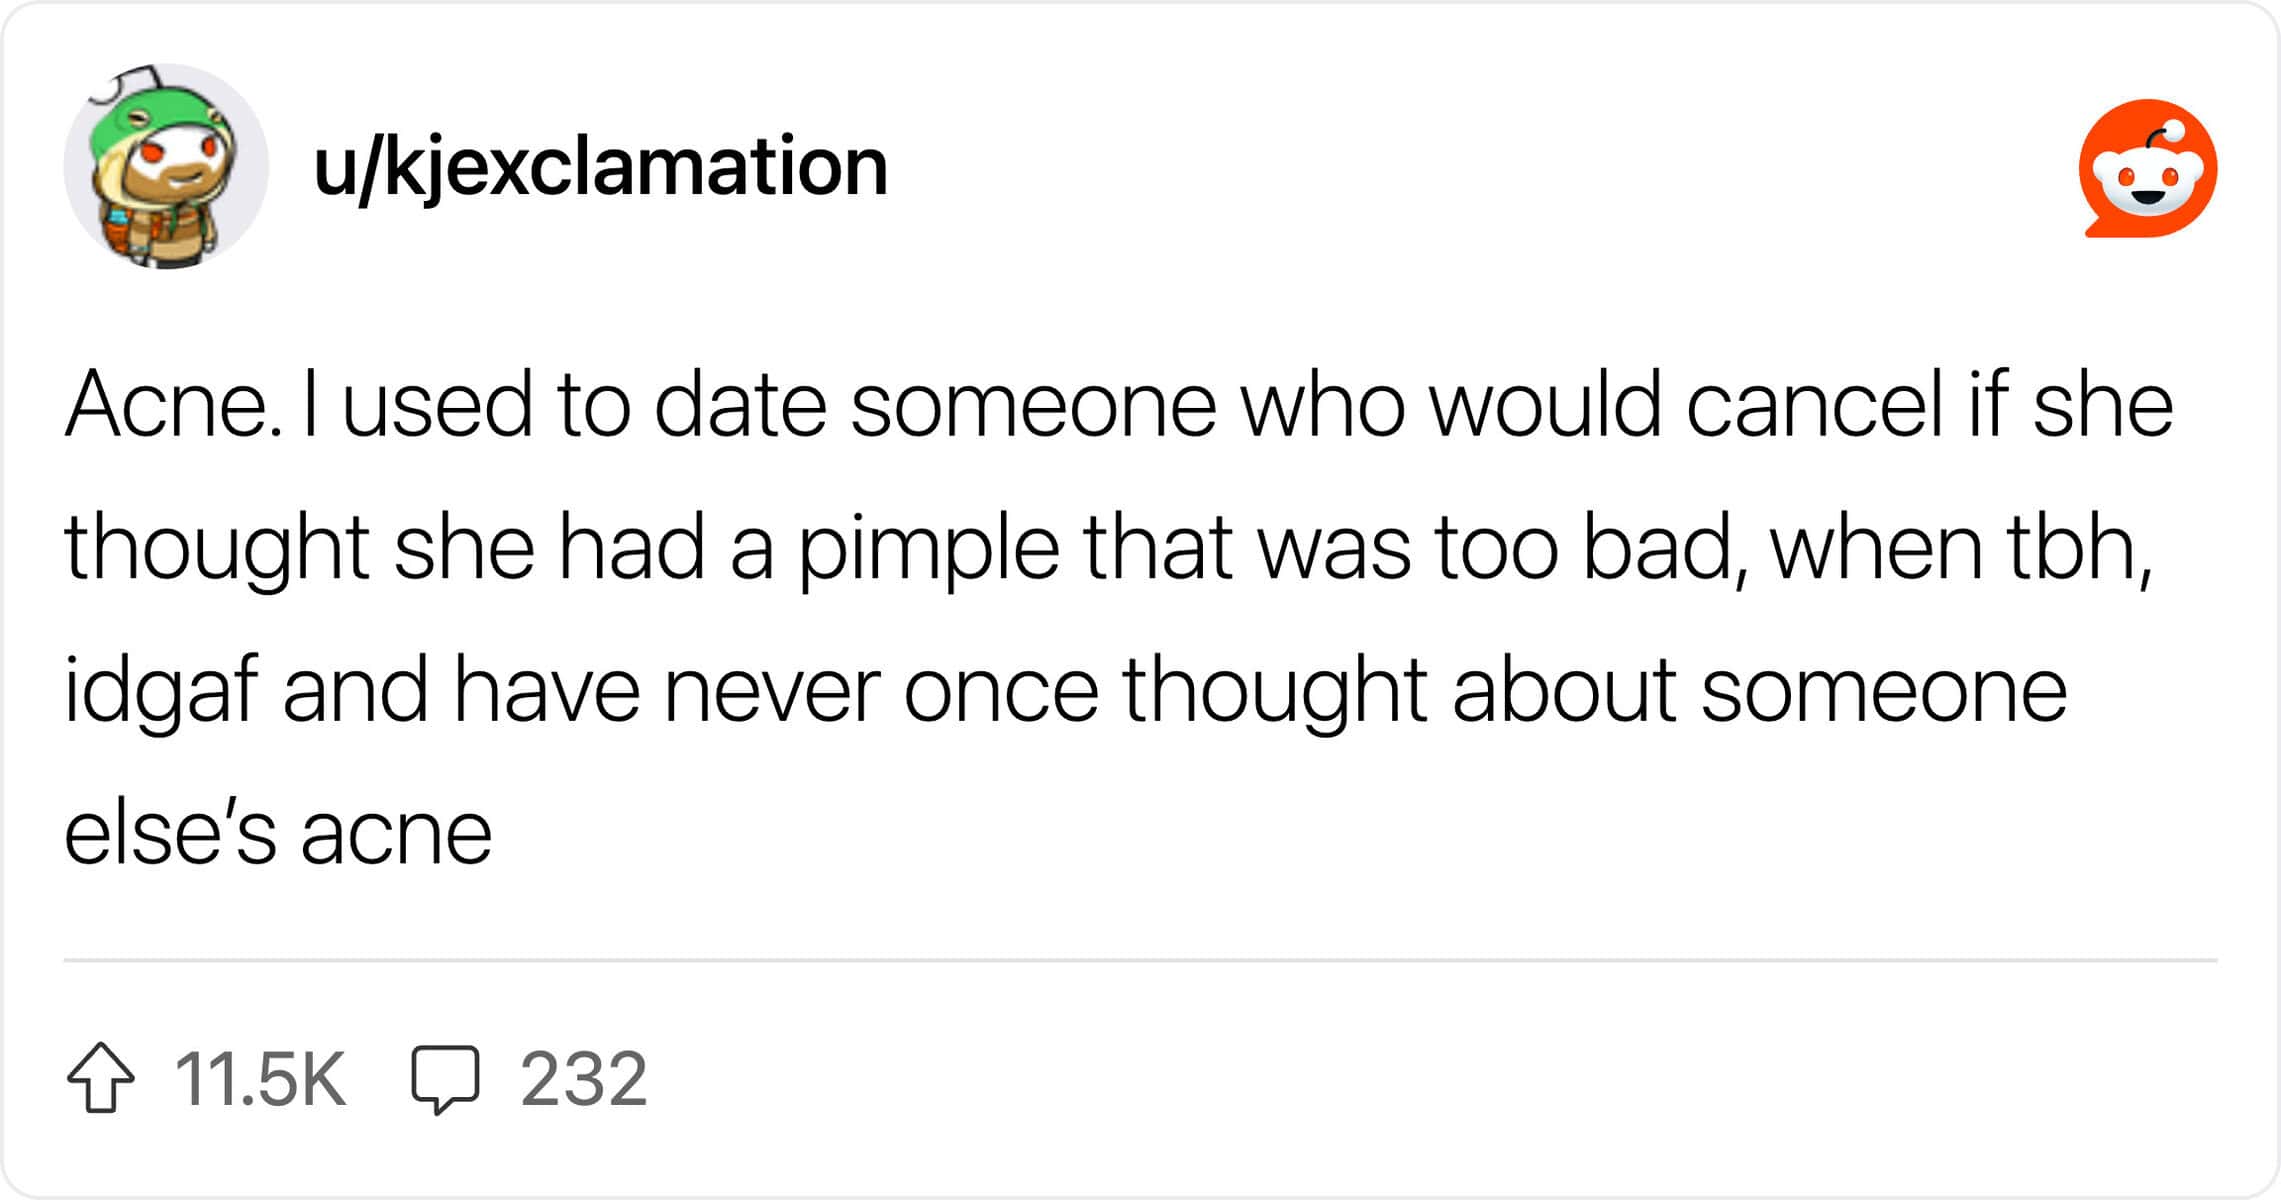Click the word "would" in the first line
2281x1200 pixels.
(x=1545, y=405)
